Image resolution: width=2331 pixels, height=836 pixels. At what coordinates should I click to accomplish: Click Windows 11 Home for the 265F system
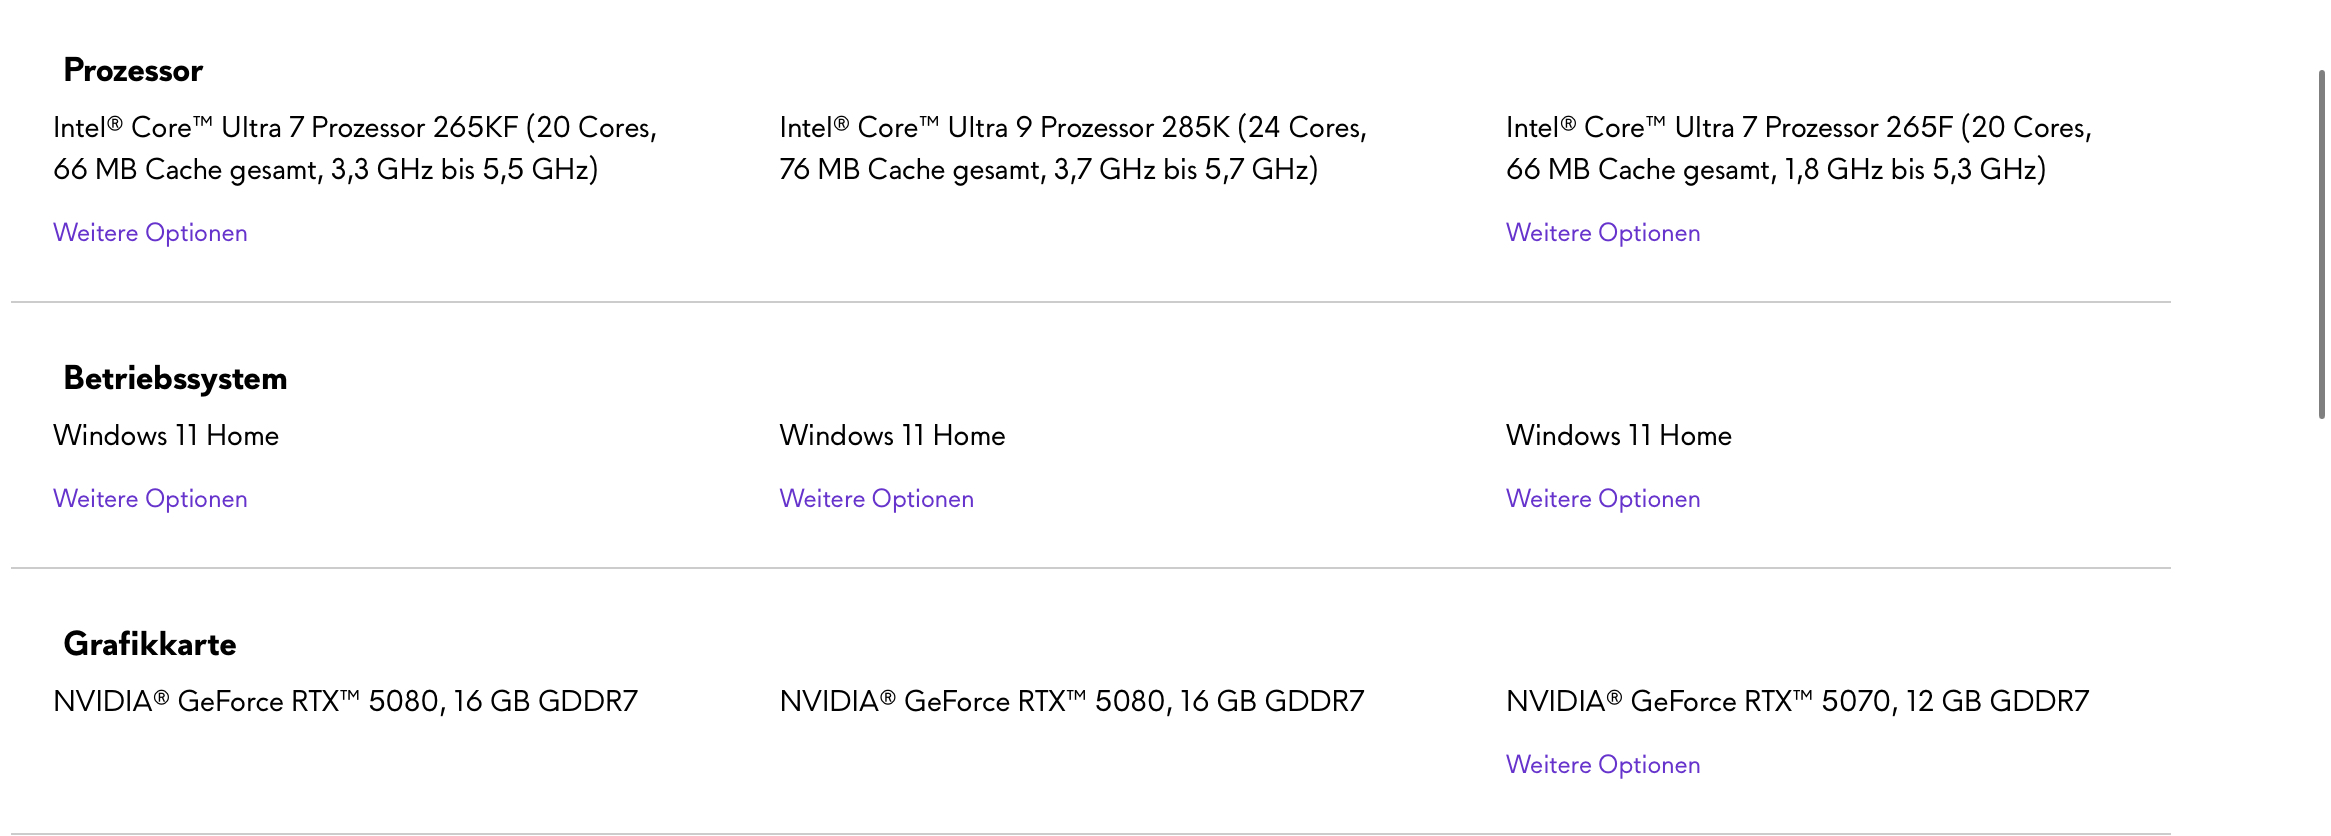click(1618, 436)
